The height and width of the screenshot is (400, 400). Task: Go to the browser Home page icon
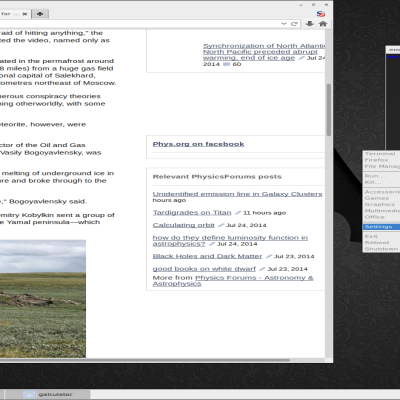tap(323, 24)
